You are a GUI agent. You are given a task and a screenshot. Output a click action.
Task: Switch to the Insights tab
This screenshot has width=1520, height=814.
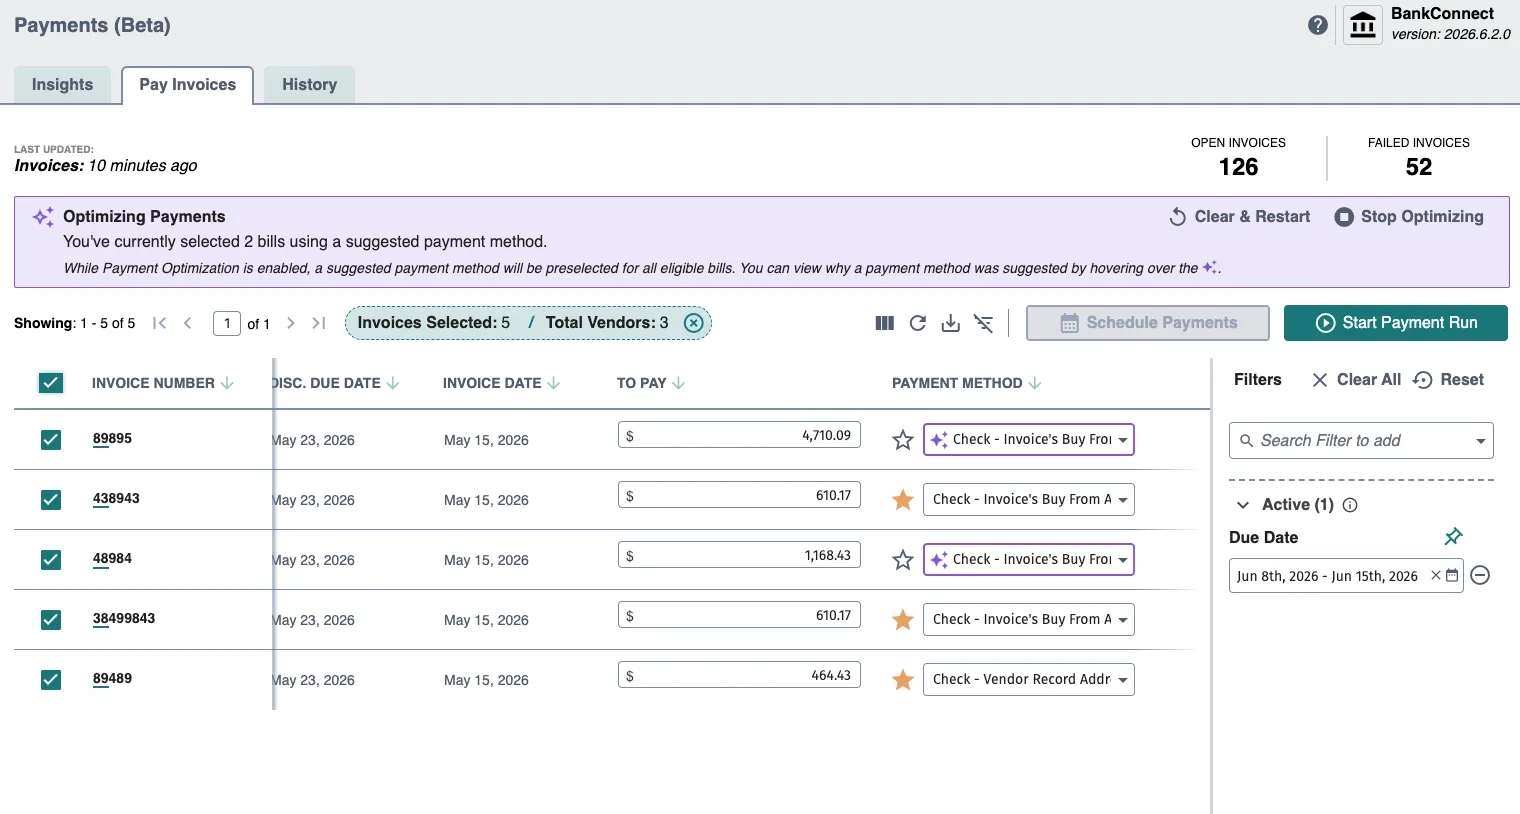click(62, 85)
